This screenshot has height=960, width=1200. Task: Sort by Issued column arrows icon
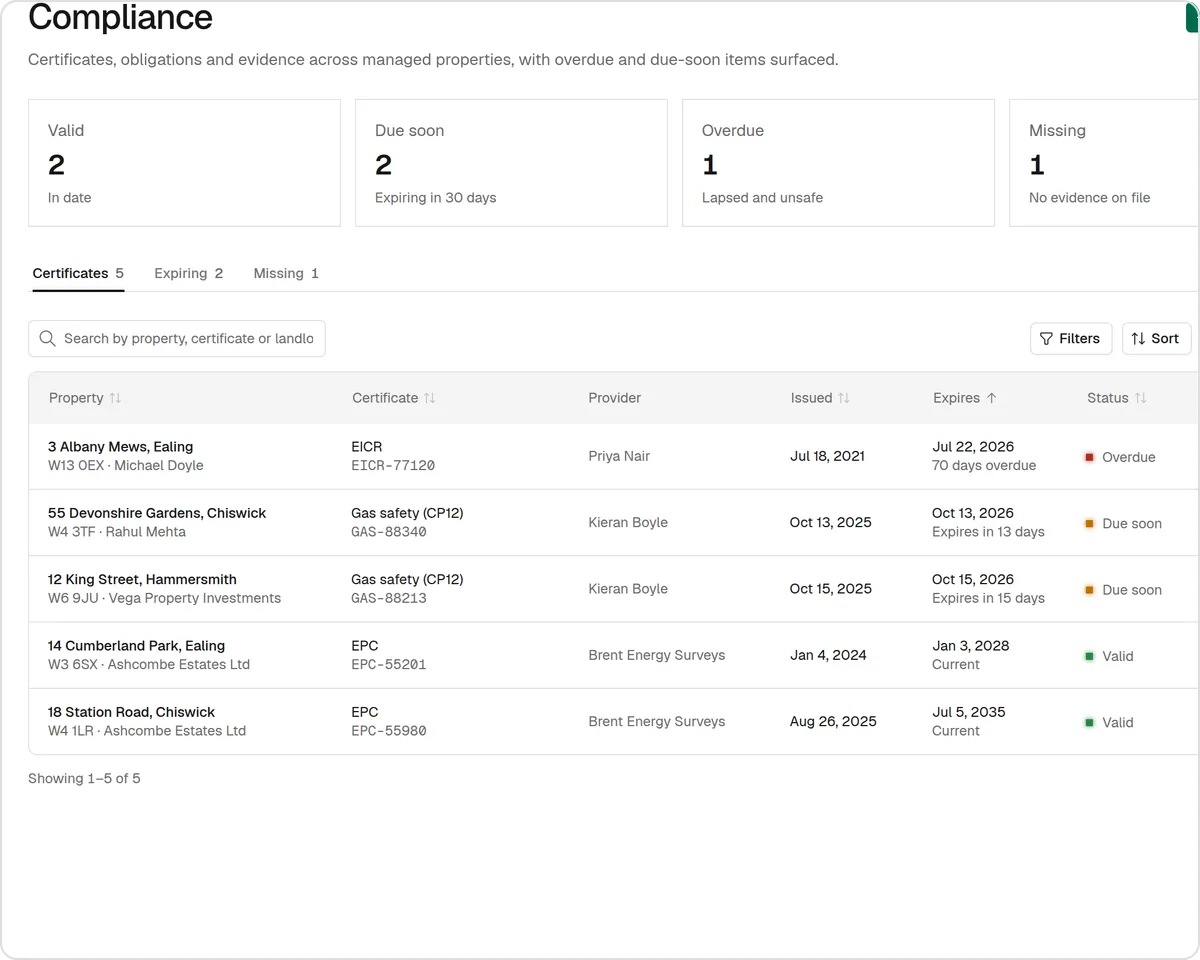pos(844,398)
